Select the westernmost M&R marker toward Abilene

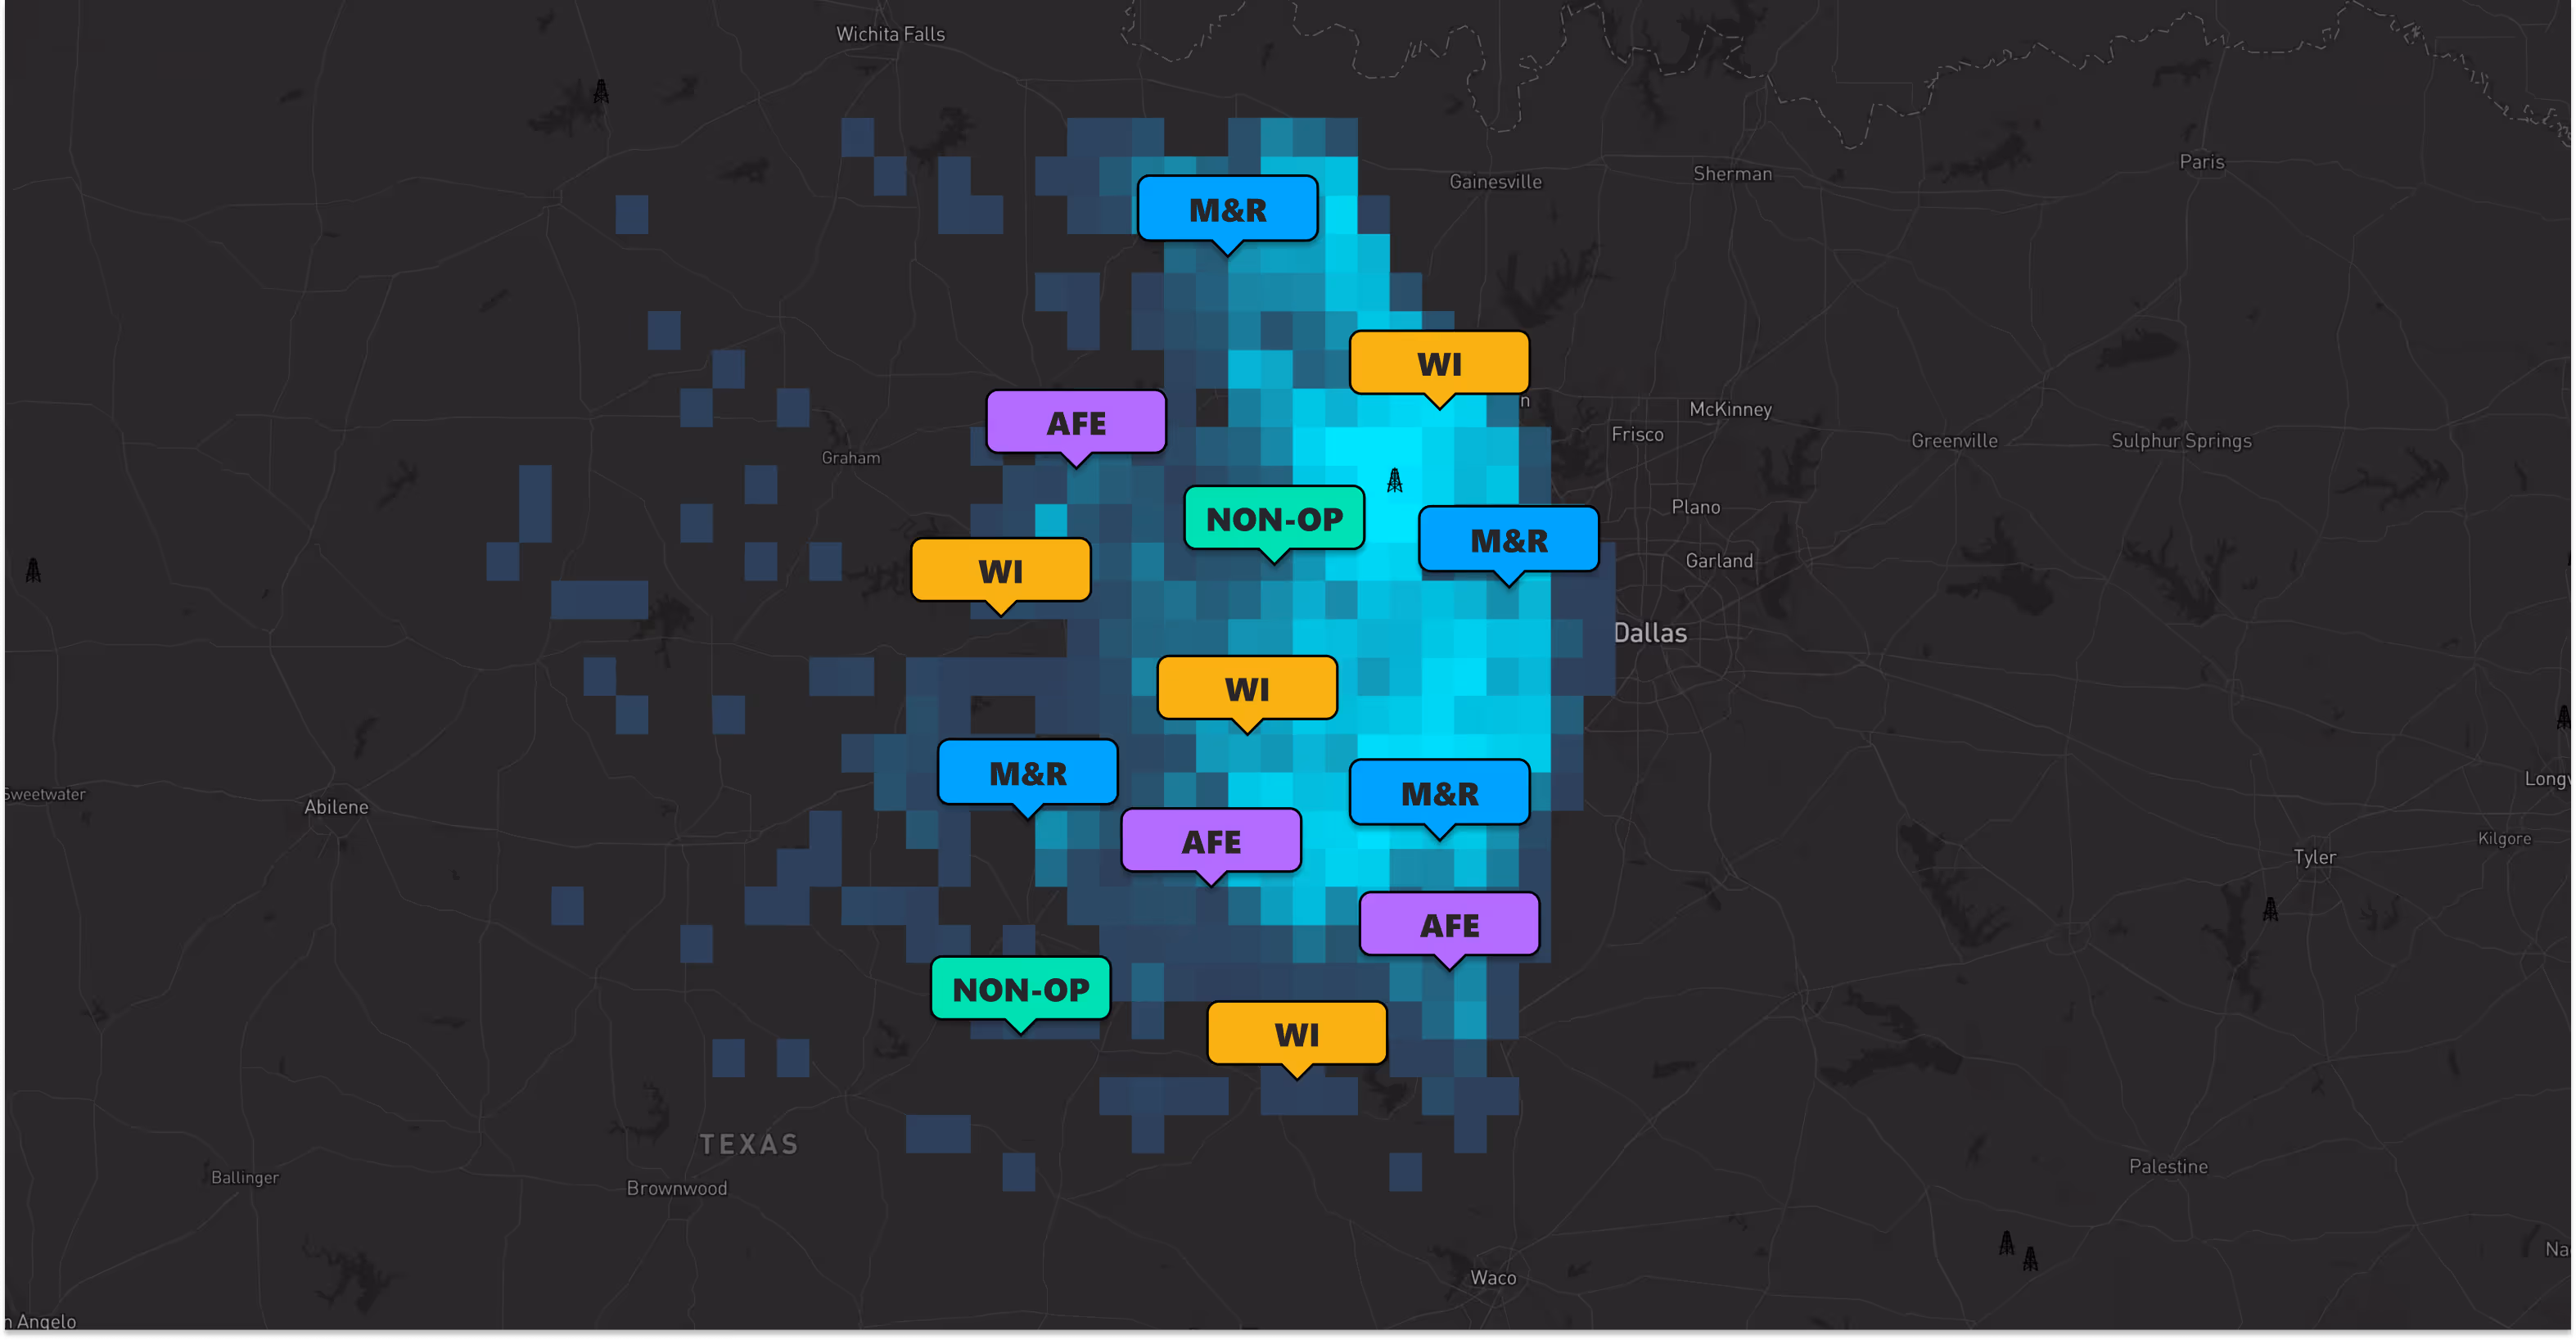pos(1028,773)
